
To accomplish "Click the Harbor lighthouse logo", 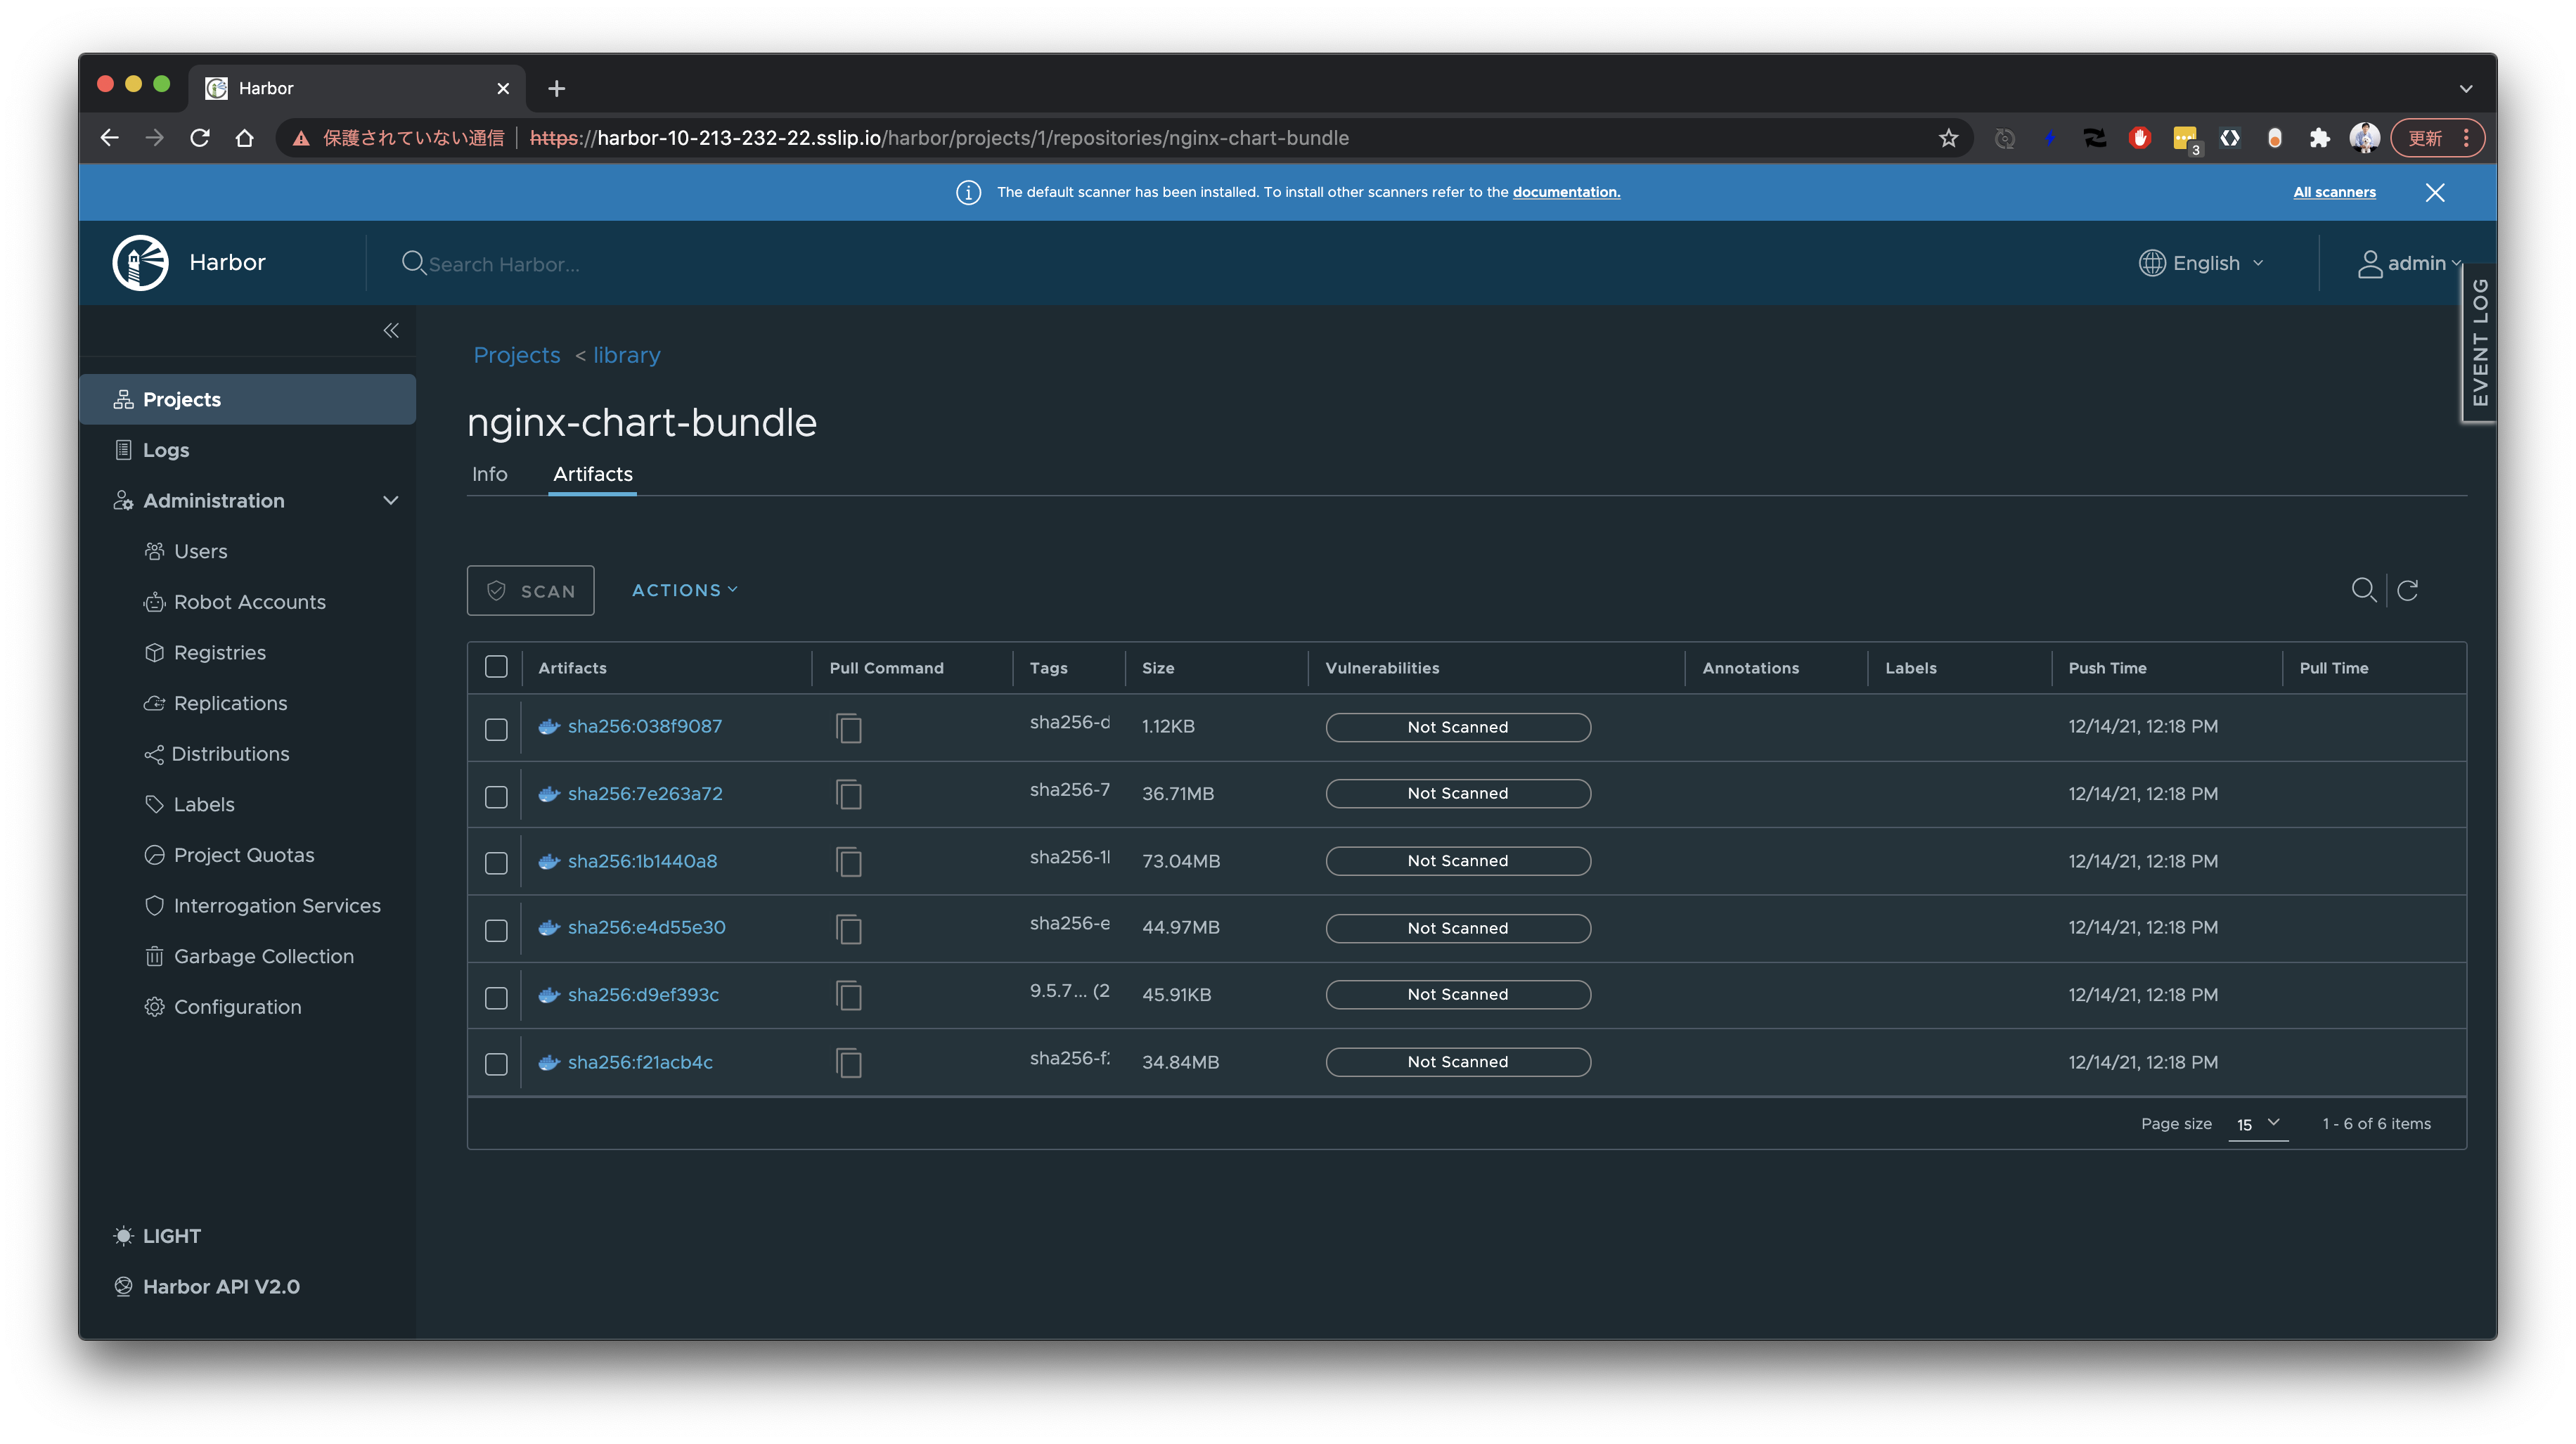I will pyautogui.click(x=140, y=262).
